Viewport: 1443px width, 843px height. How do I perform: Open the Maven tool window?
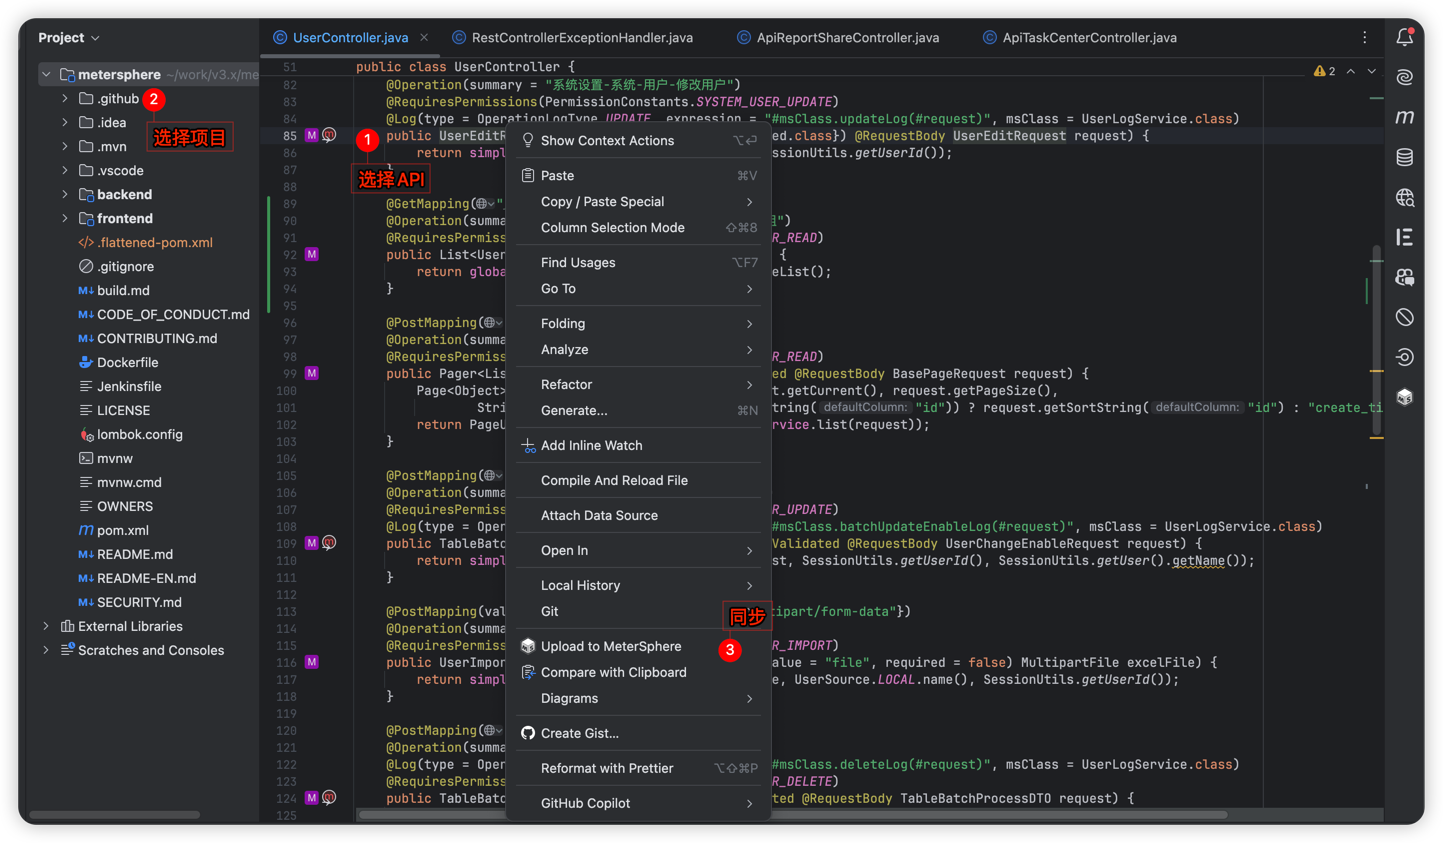pyautogui.click(x=1405, y=117)
